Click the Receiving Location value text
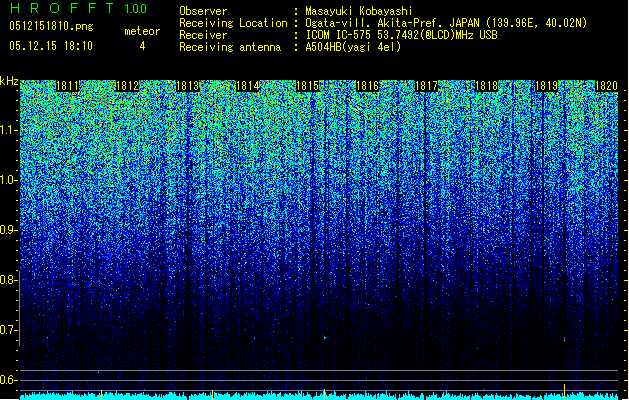The width and height of the screenshot is (629, 400). point(446,23)
